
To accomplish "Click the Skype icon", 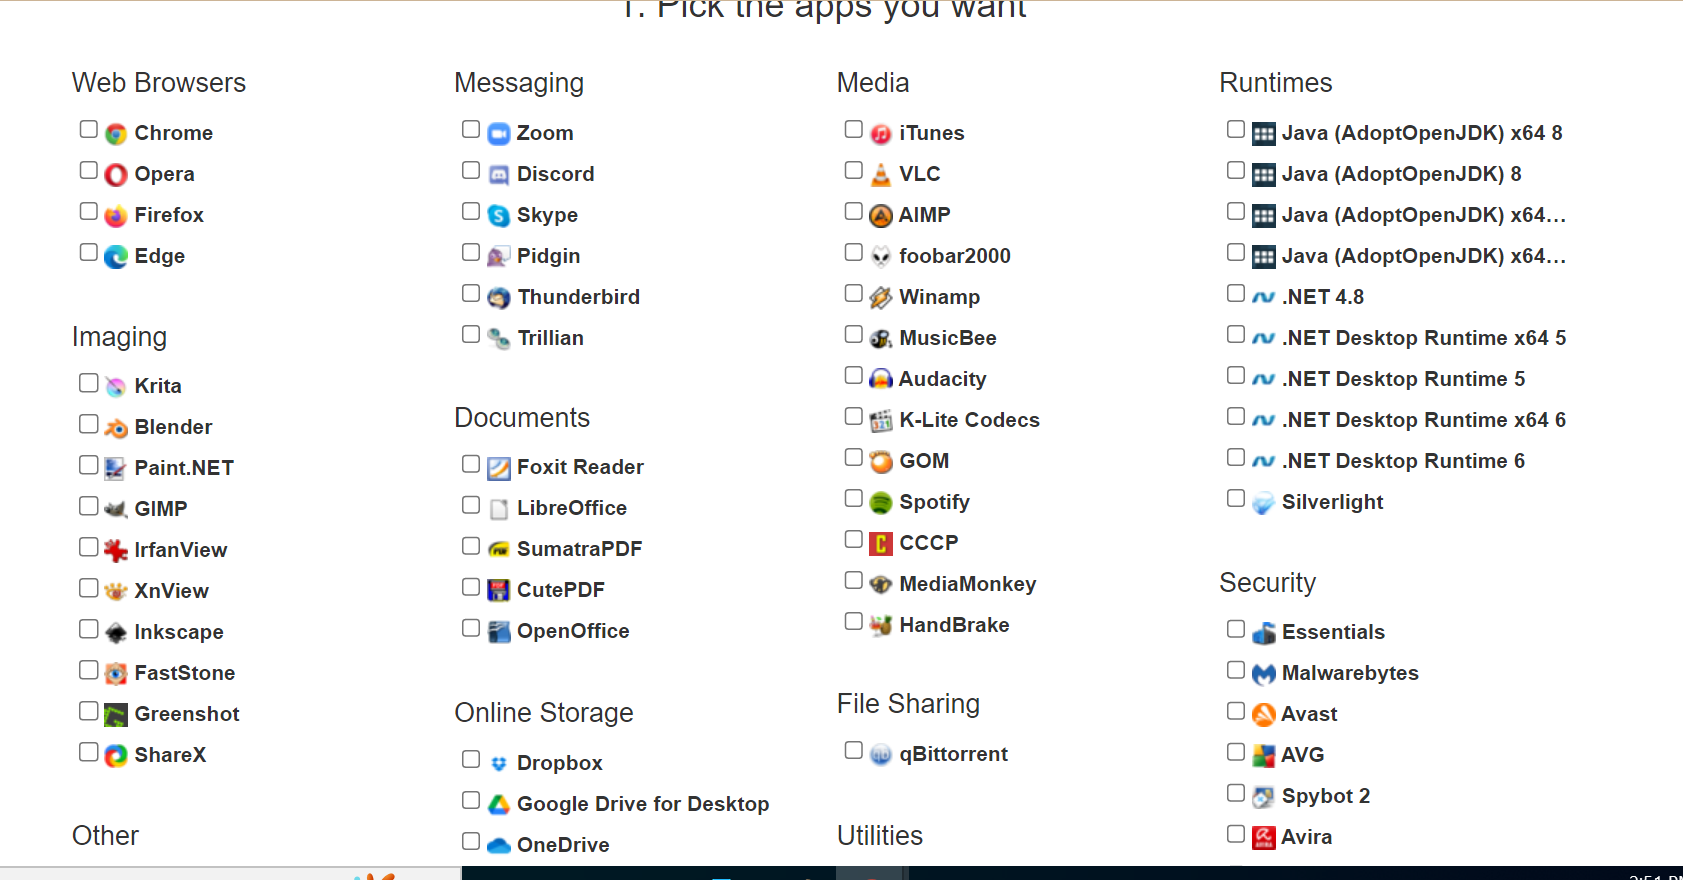I will click(x=498, y=216).
